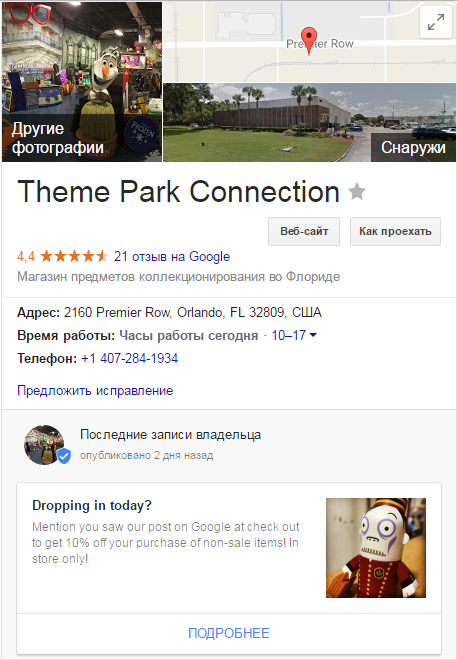Image resolution: width=457 pixels, height=660 pixels.
Task: Expand the map with the arrows icon
Action: click(436, 23)
